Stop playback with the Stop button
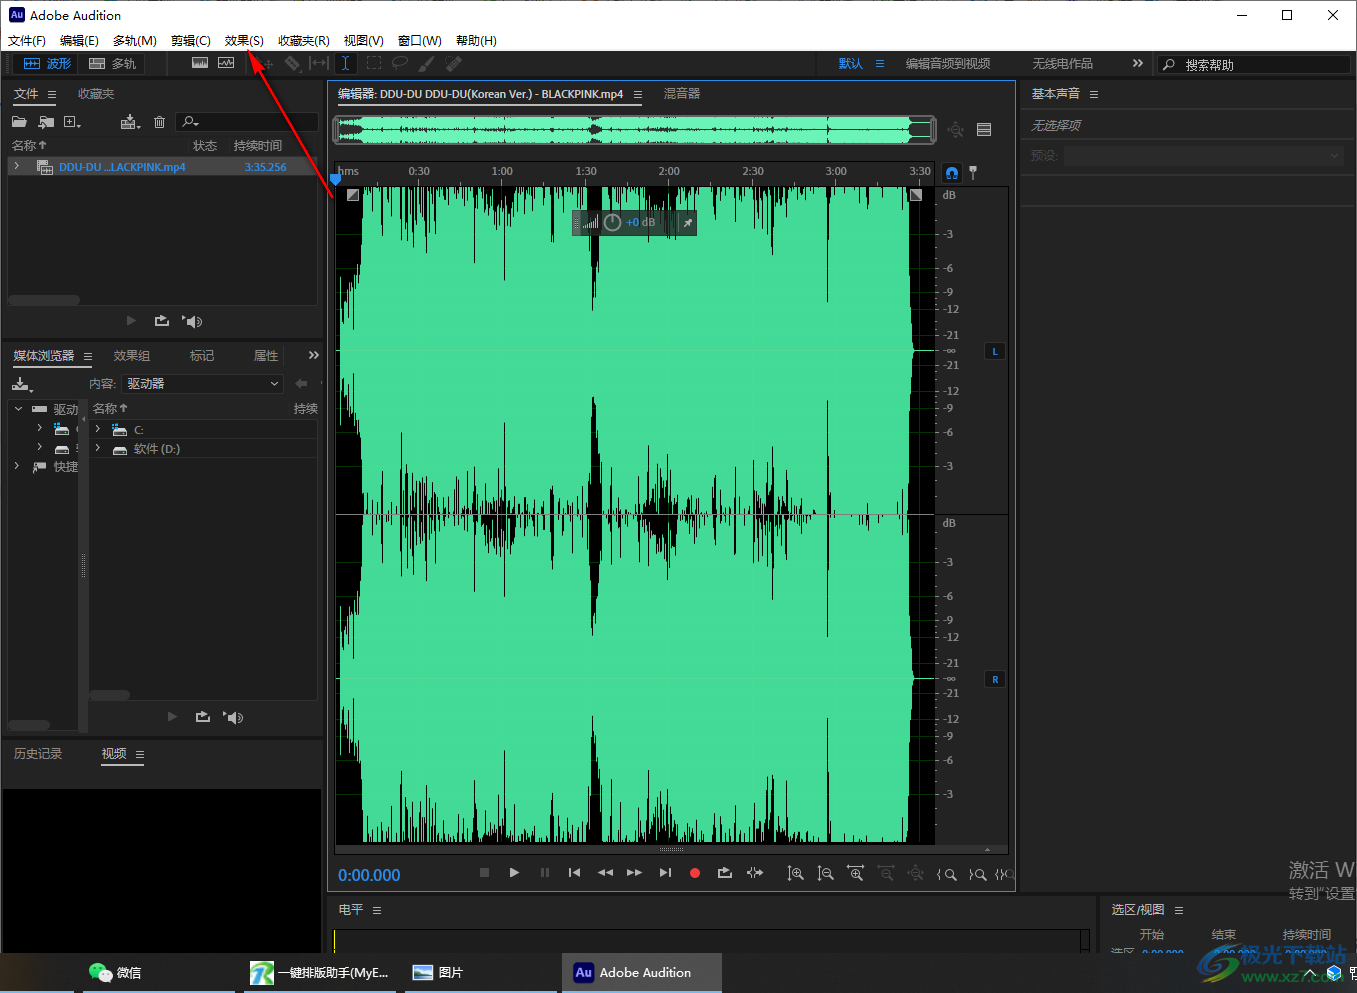The image size is (1357, 993). point(485,873)
